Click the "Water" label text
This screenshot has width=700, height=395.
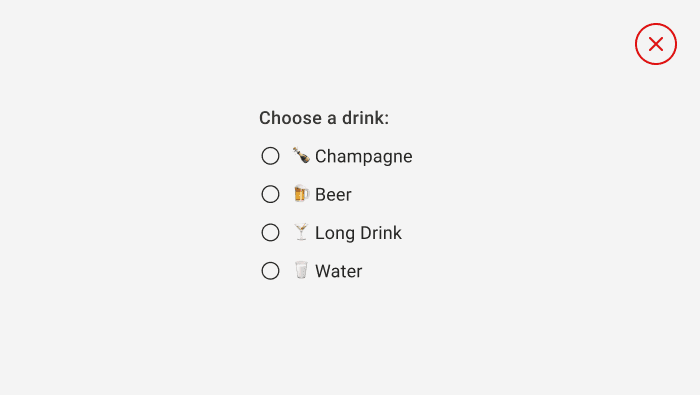click(x=339, y=271)
